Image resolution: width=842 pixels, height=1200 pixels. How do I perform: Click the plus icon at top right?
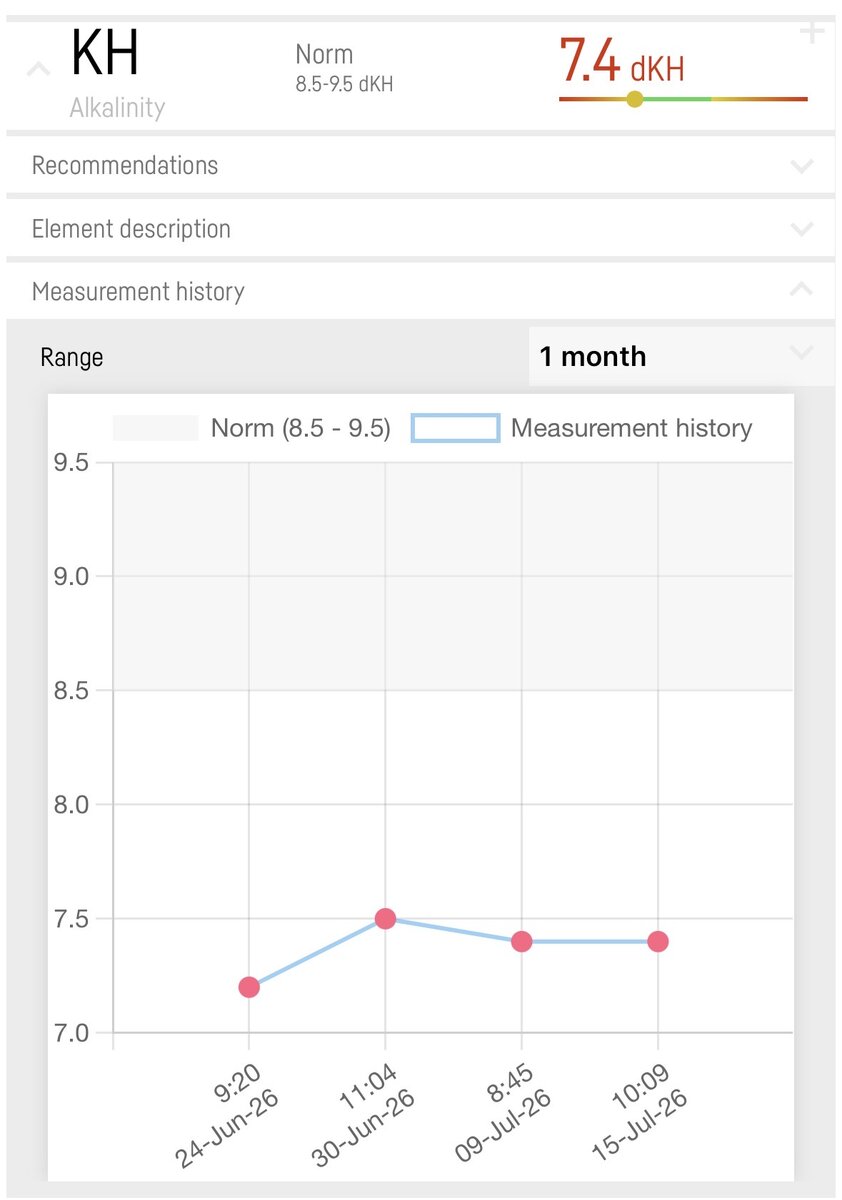[x=812, y=33]
